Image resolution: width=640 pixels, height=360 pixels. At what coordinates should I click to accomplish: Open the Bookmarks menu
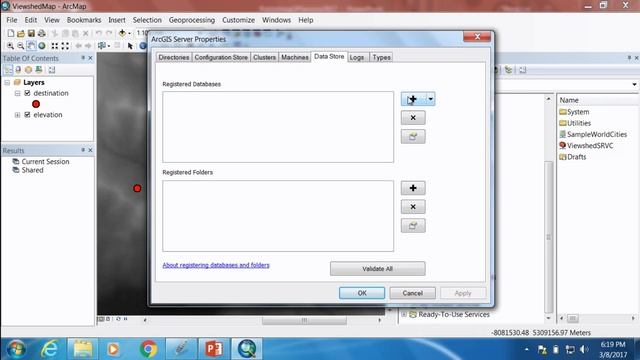coord(84,20)
